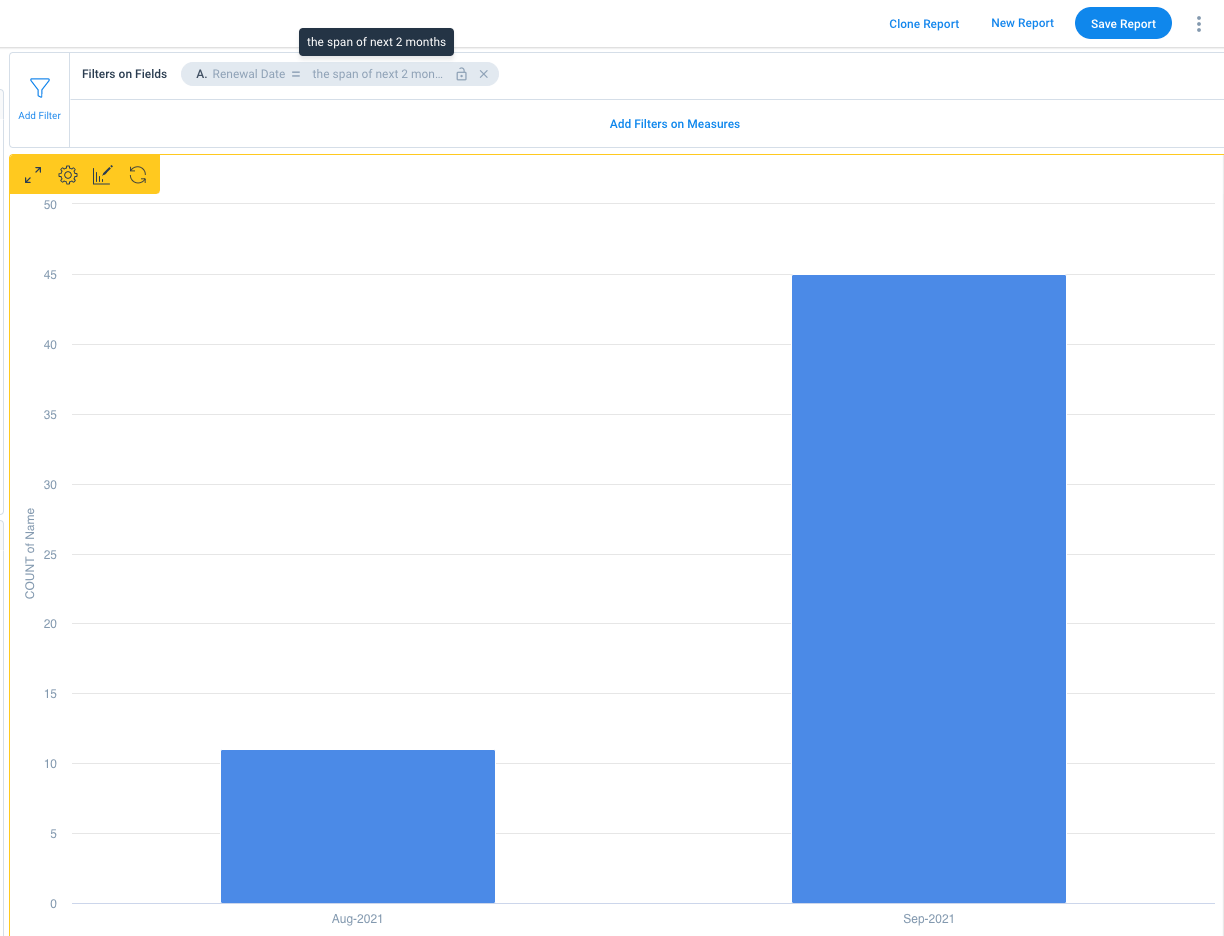Select the Sep-2021 bar in chart
This screenshot has width=1224, height=936.
coord(929,589)
